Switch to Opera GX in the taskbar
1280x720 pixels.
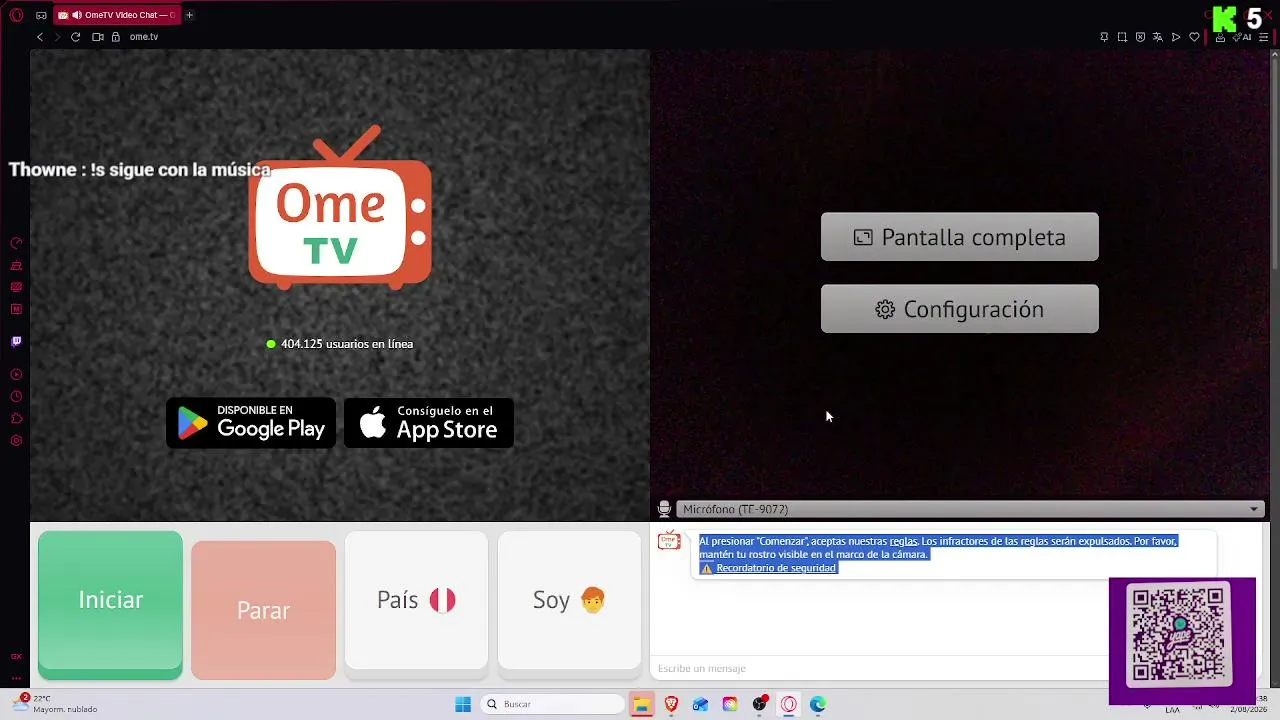pos(789,704)
